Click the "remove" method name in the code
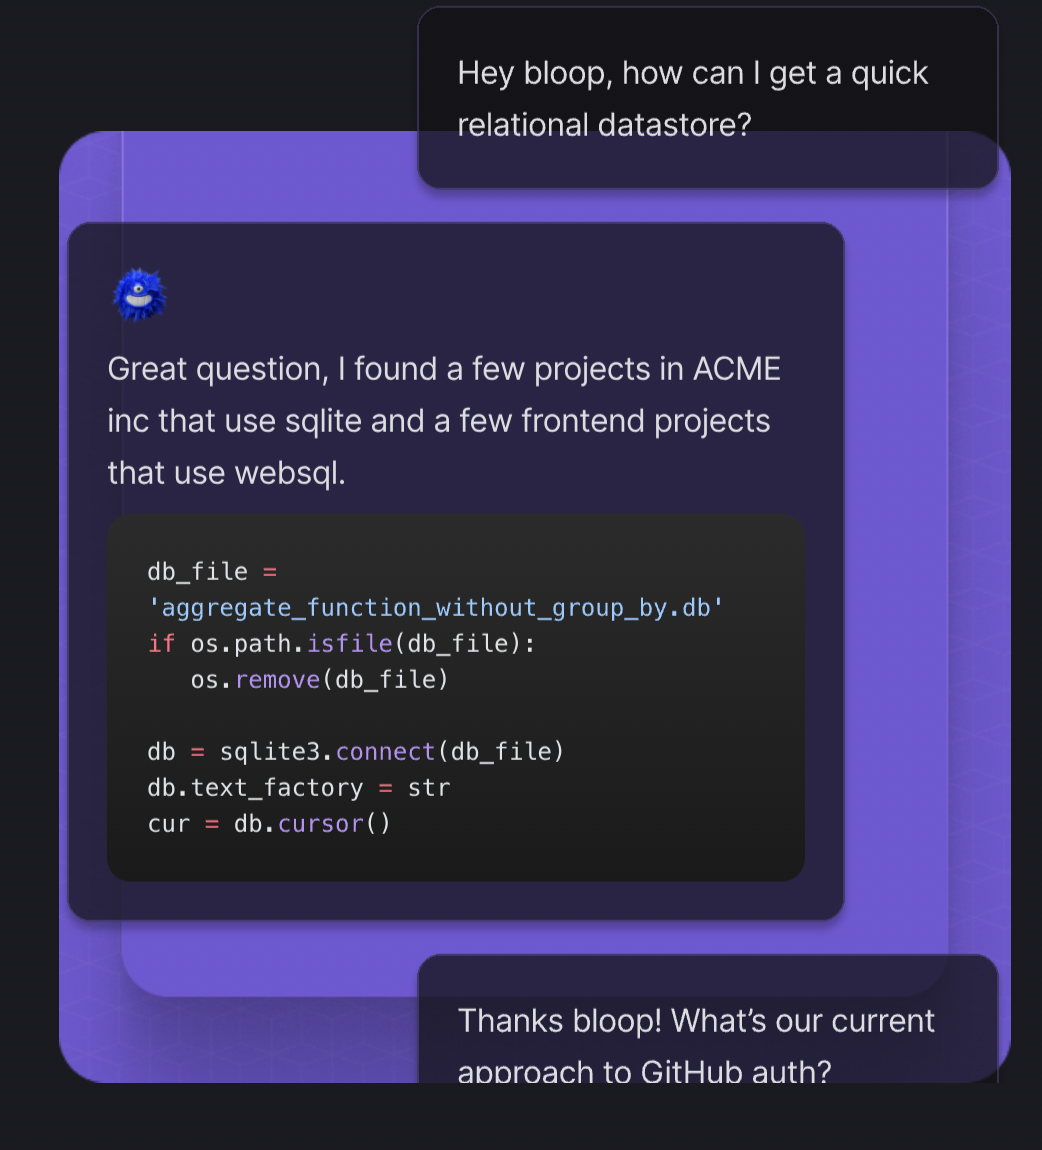The image size is (1042, 1150). (277, 680)
